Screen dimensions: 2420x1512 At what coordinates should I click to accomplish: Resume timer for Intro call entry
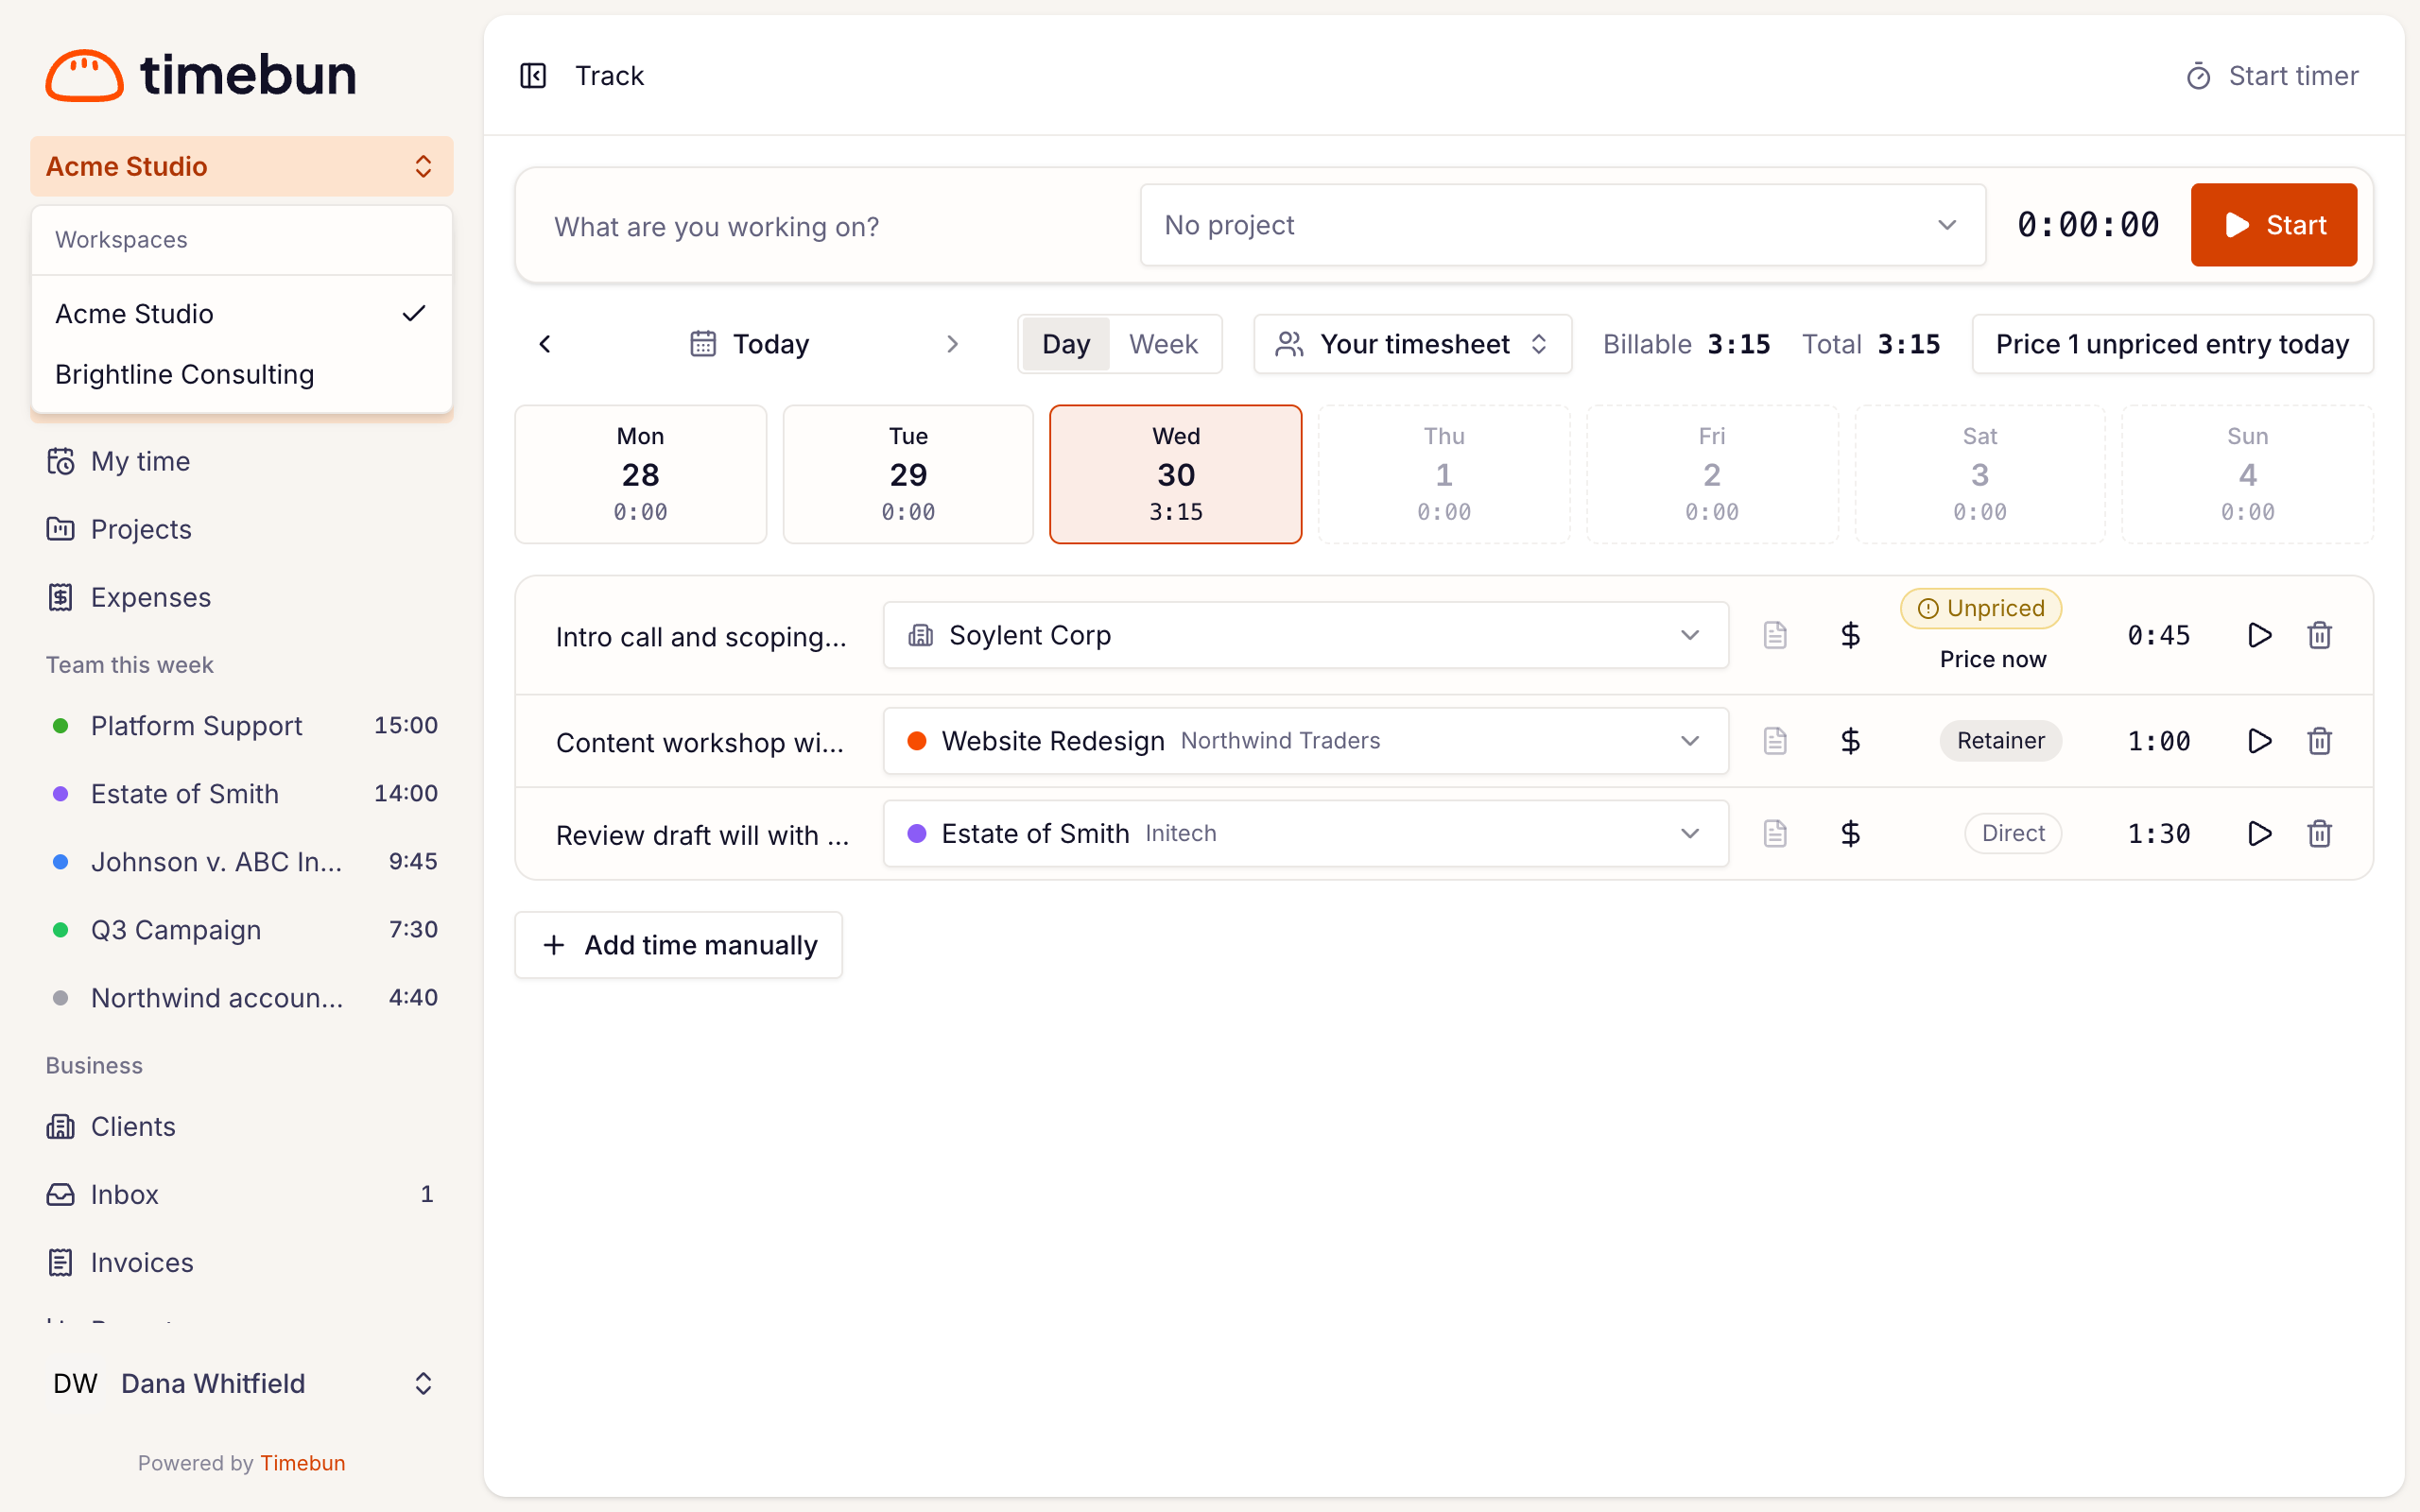coord(2259,635)
